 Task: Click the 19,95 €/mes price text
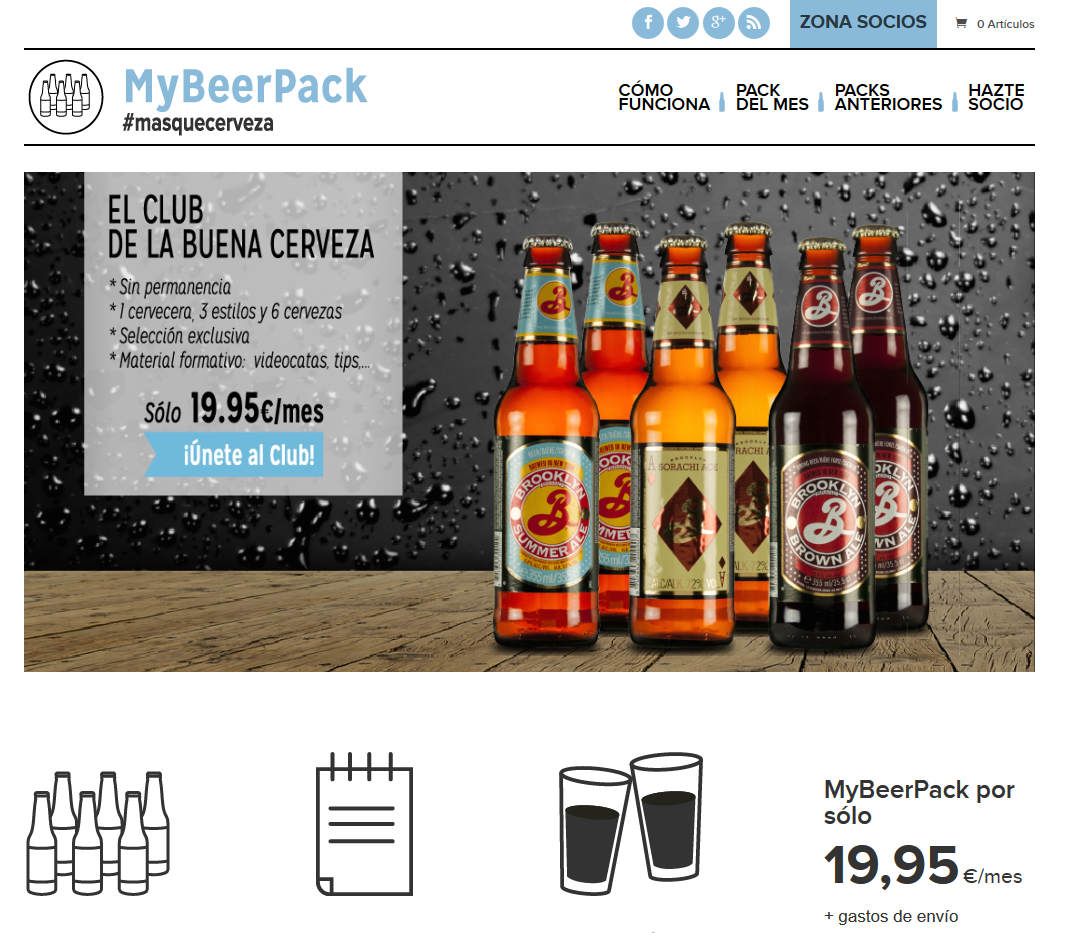922,865
